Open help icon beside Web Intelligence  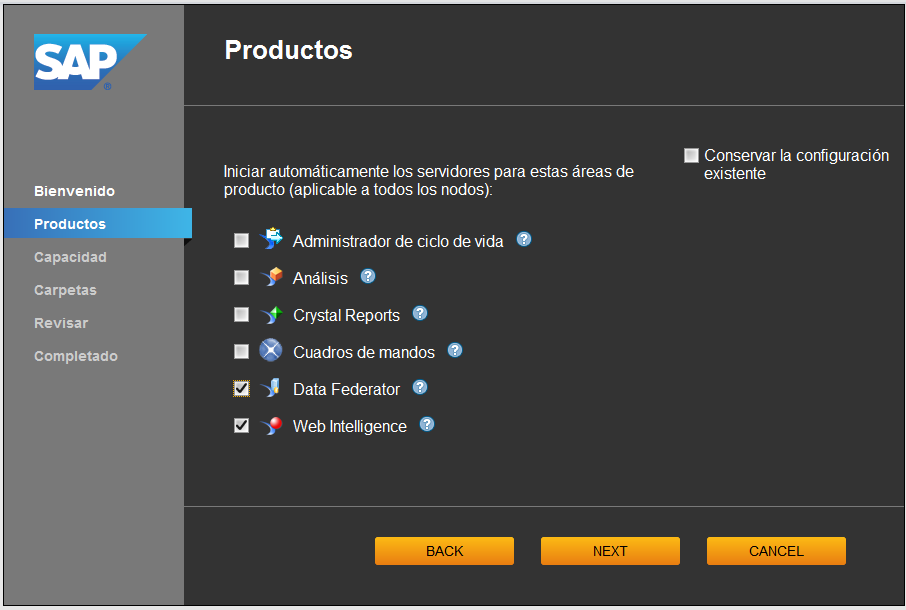pos(427,424)
